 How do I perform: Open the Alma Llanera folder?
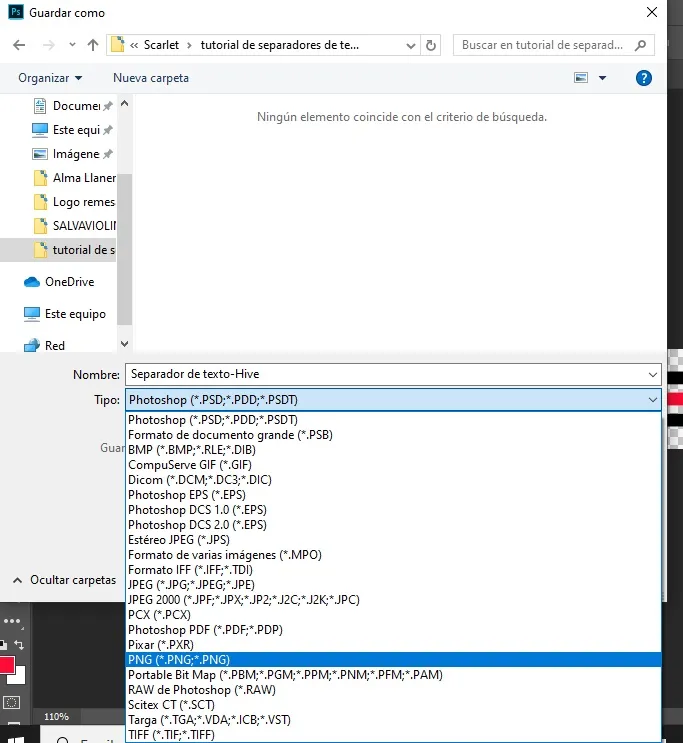click(74, 178)
